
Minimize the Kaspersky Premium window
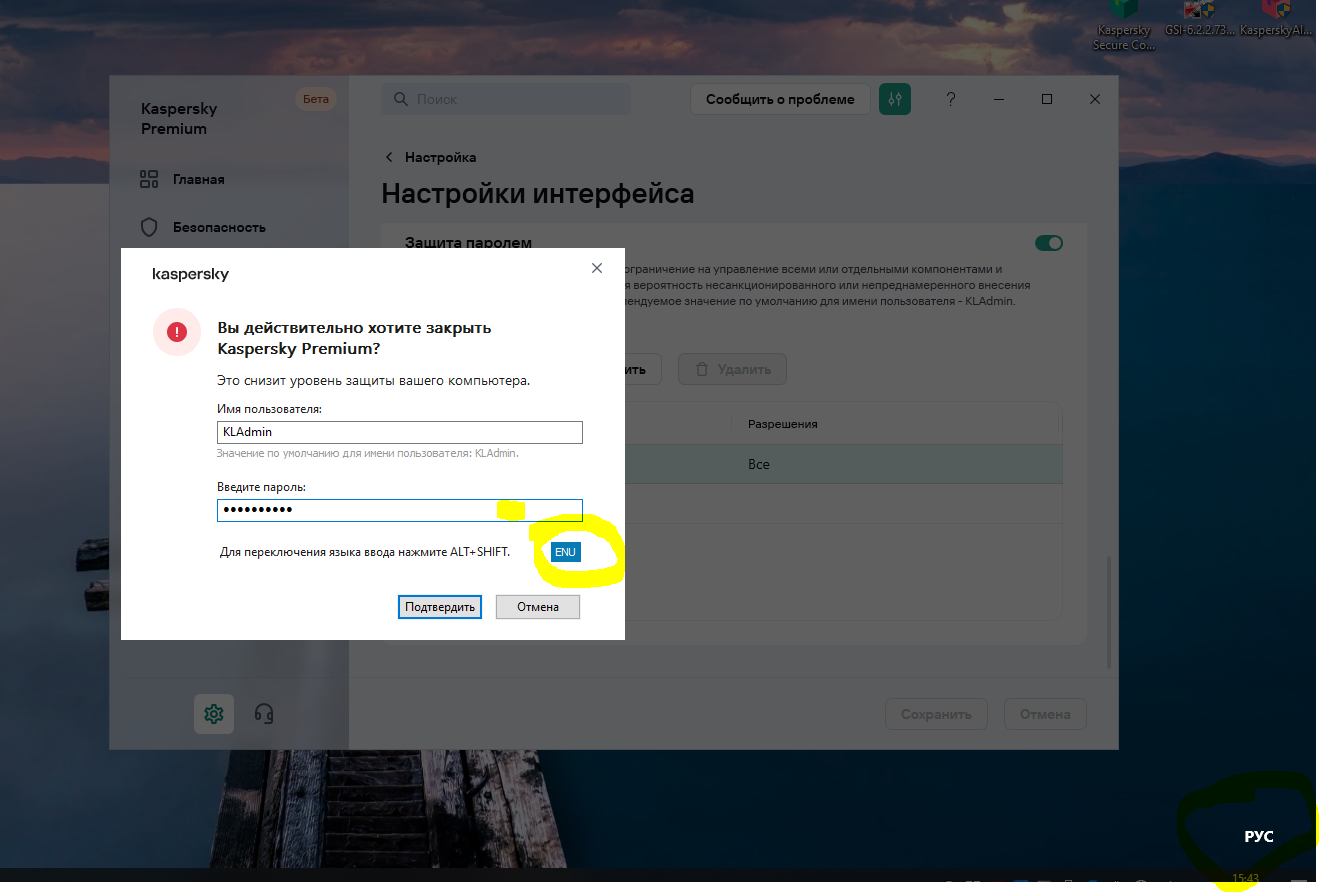pos(999,99)
